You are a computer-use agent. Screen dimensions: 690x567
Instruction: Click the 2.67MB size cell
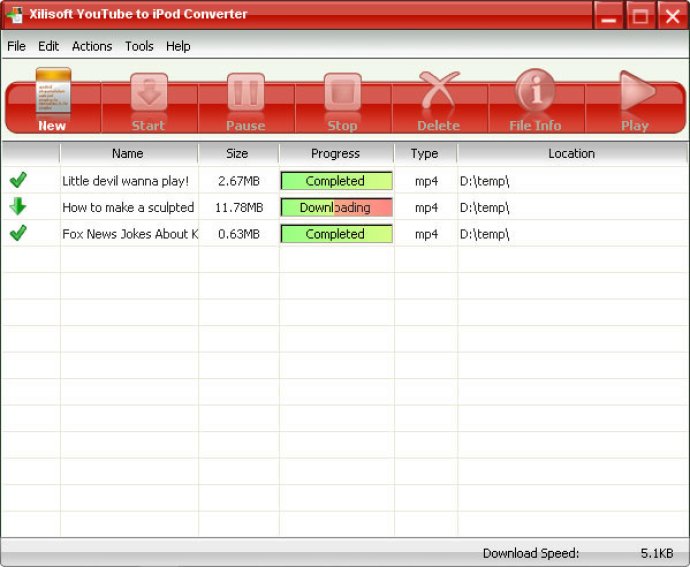[239, 181]
